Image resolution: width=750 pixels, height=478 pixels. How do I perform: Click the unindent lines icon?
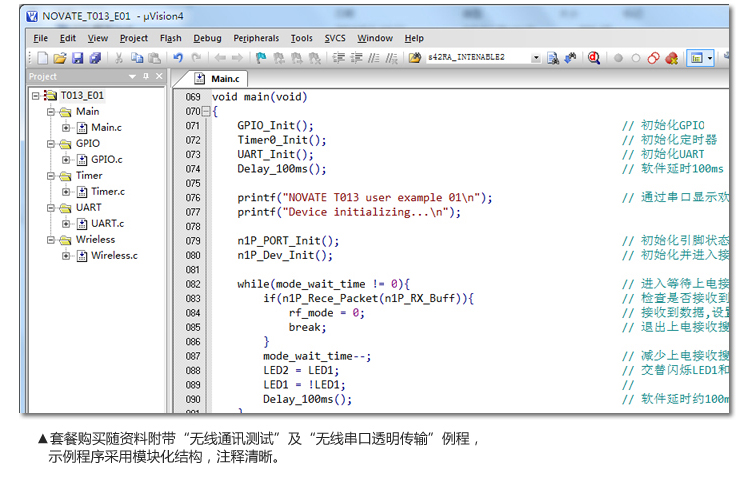(356, 58)
